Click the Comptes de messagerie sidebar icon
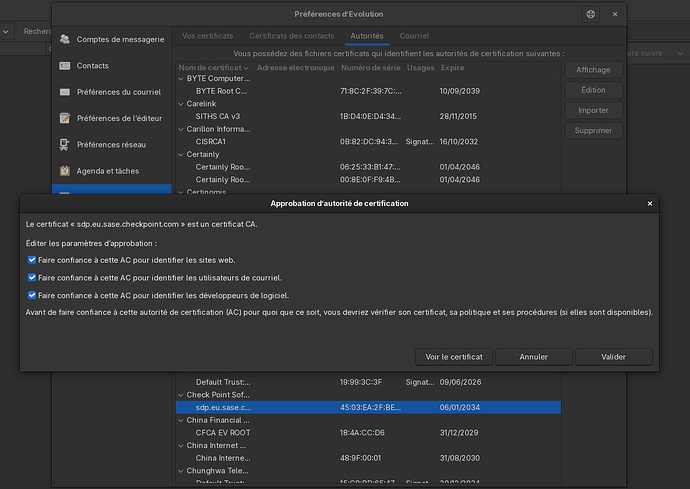This screenshot has width=690, height=489. pos(65,40)
